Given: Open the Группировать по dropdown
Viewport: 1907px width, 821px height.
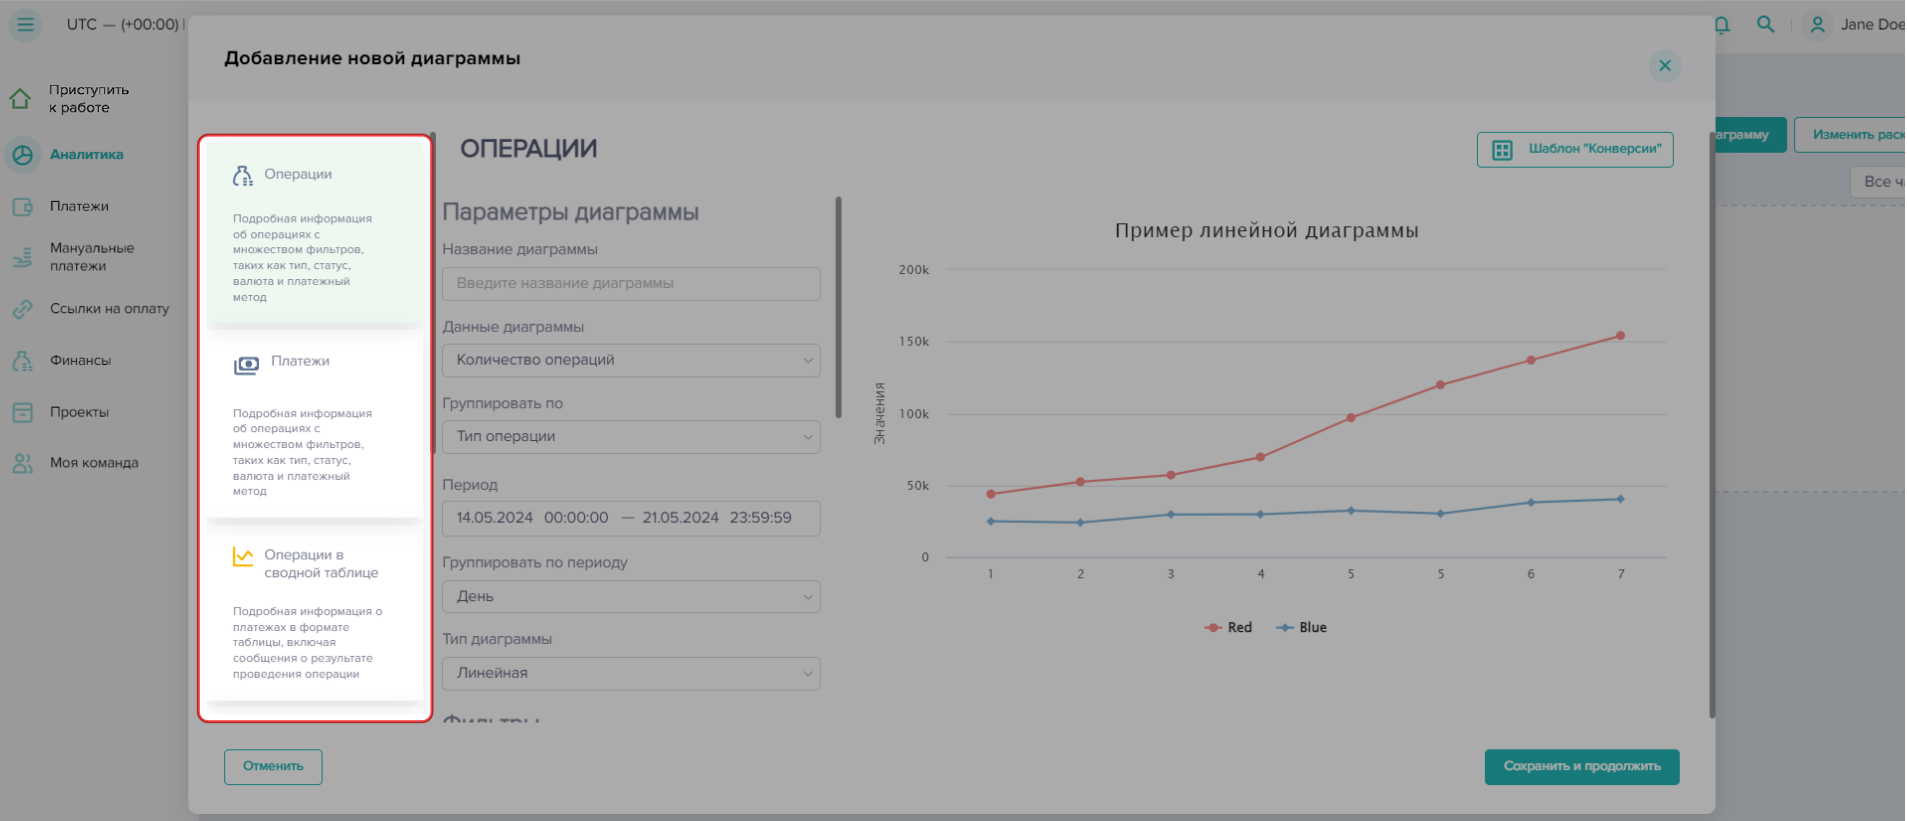Looking at the screenshot, I should (631, 437).
